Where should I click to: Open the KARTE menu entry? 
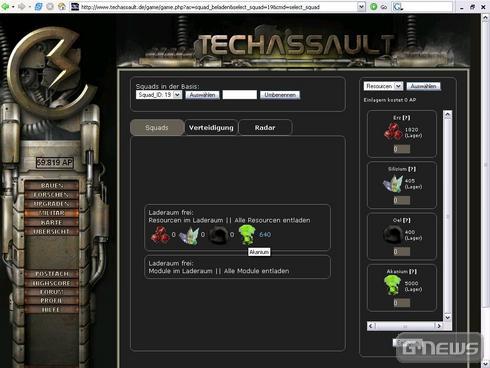click(x=52, y=222)
